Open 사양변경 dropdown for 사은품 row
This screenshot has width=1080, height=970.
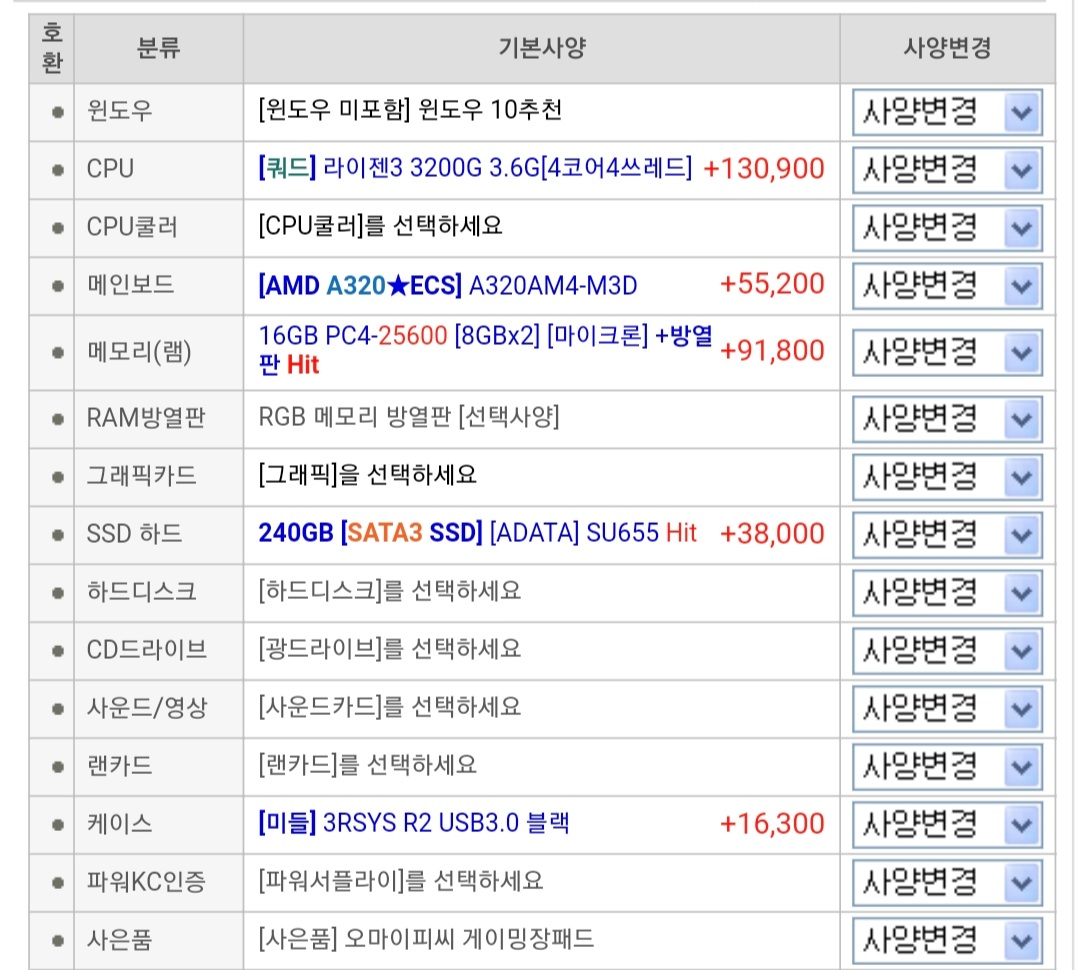(x=947, y=940)
